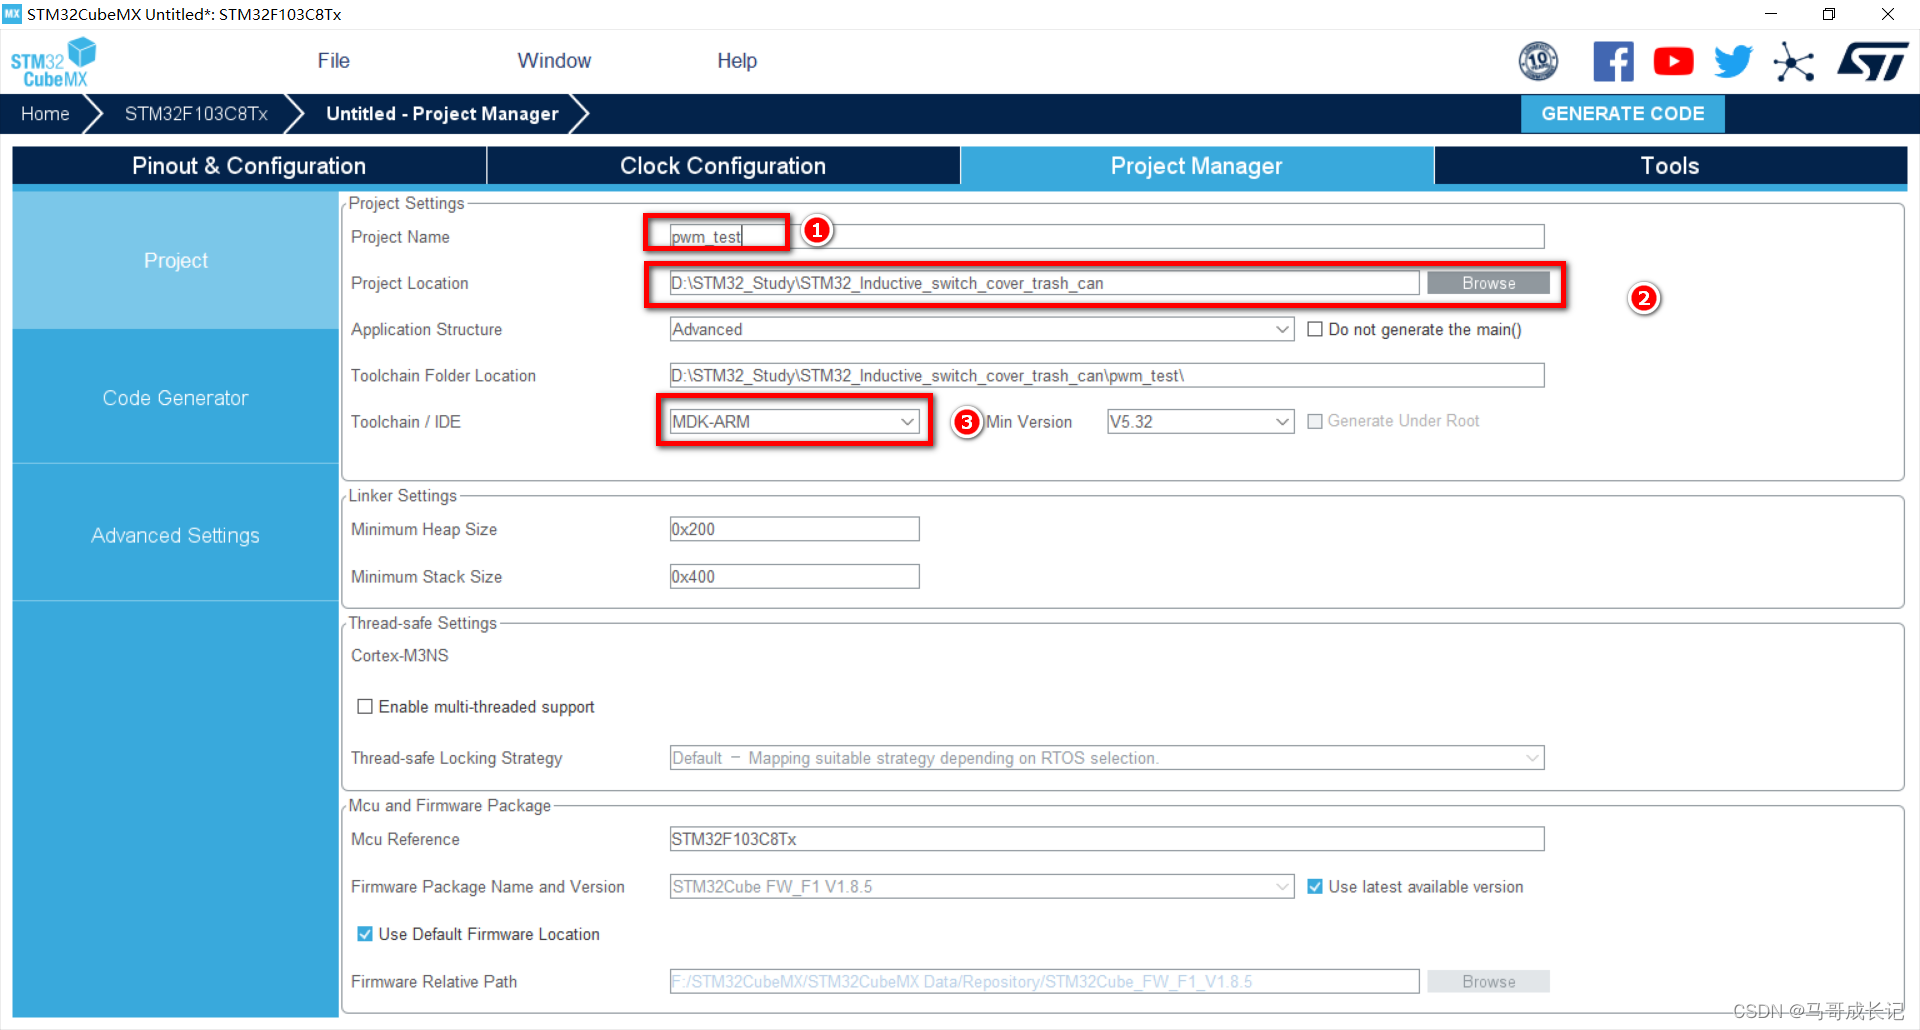
Task: Click the ST community network icon
Action: pos(1793,62)
